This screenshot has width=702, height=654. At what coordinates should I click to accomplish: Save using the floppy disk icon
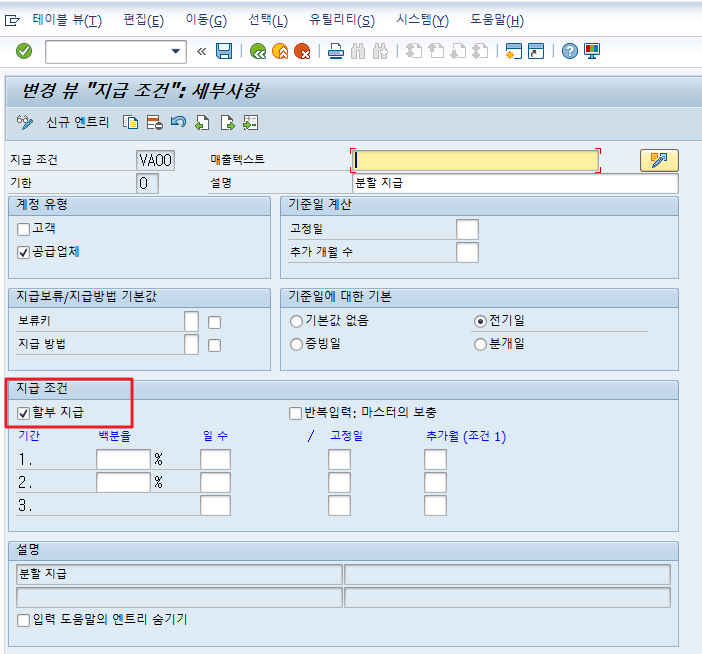(x=224, y=51)
